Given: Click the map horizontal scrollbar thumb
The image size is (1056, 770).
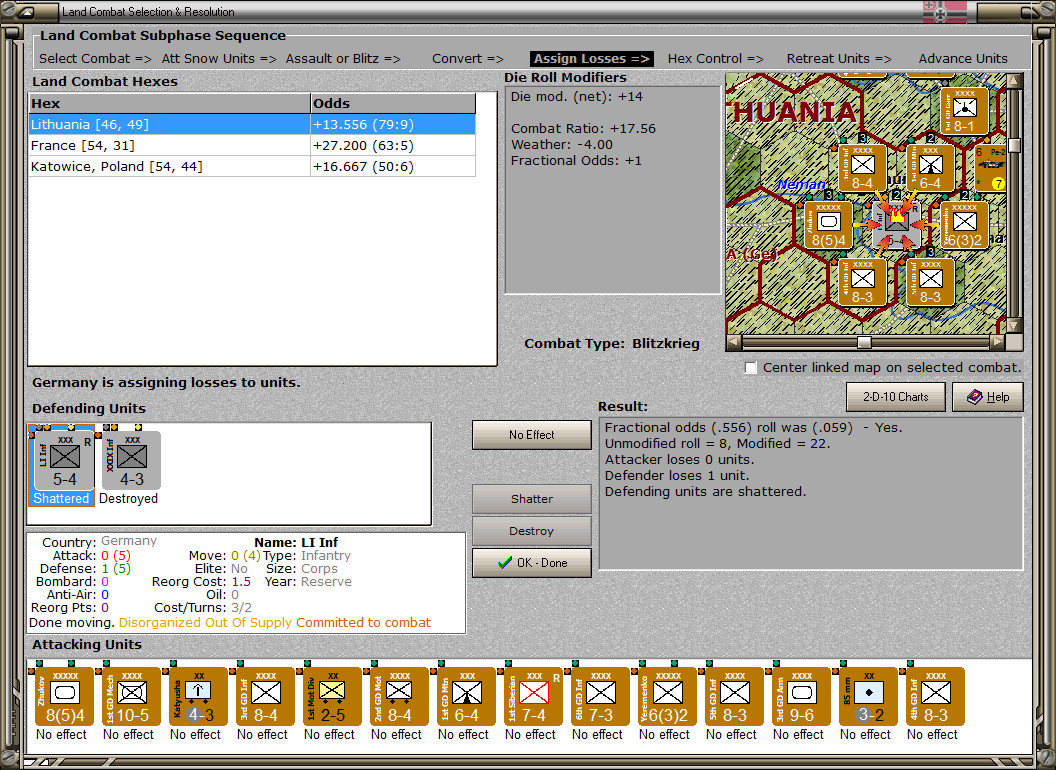Looking at the screenshot, I should click(x=864, y=342).
